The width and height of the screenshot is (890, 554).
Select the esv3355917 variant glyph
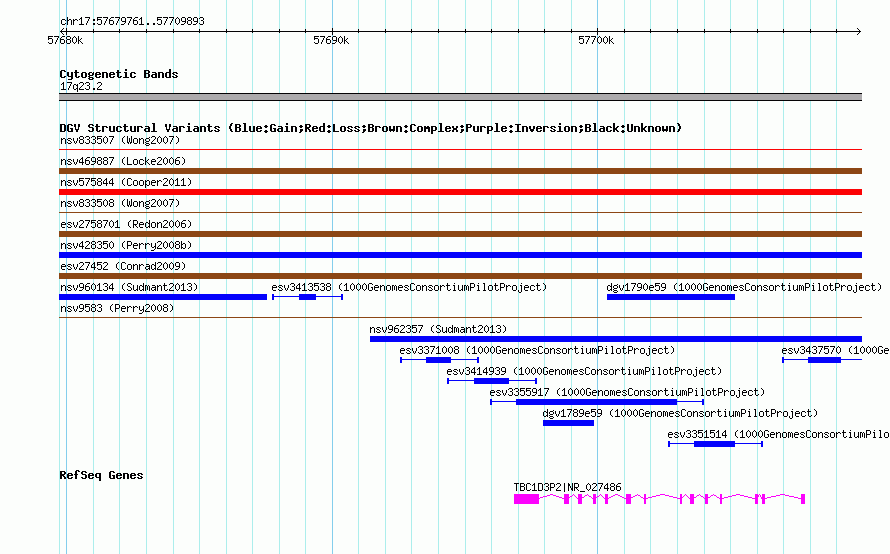(597, 402)
